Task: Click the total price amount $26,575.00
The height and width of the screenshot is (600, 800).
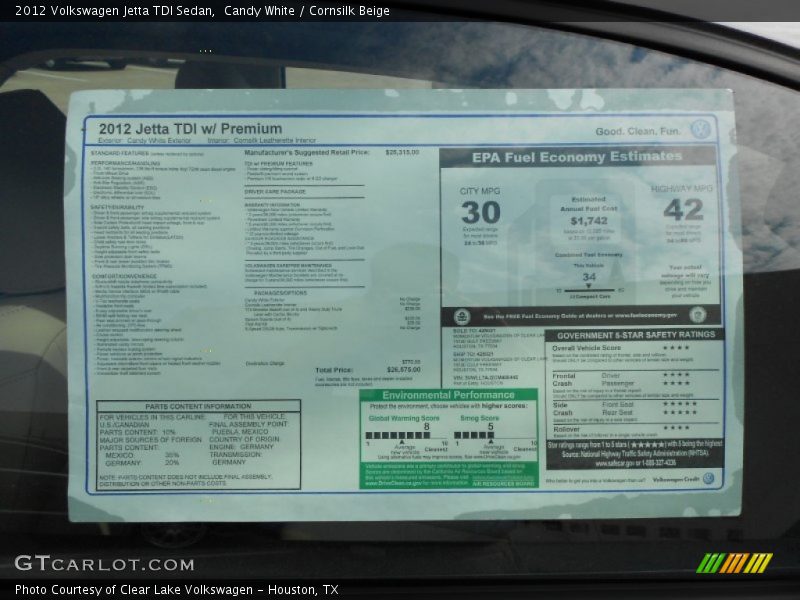Action: coord(404,369)
